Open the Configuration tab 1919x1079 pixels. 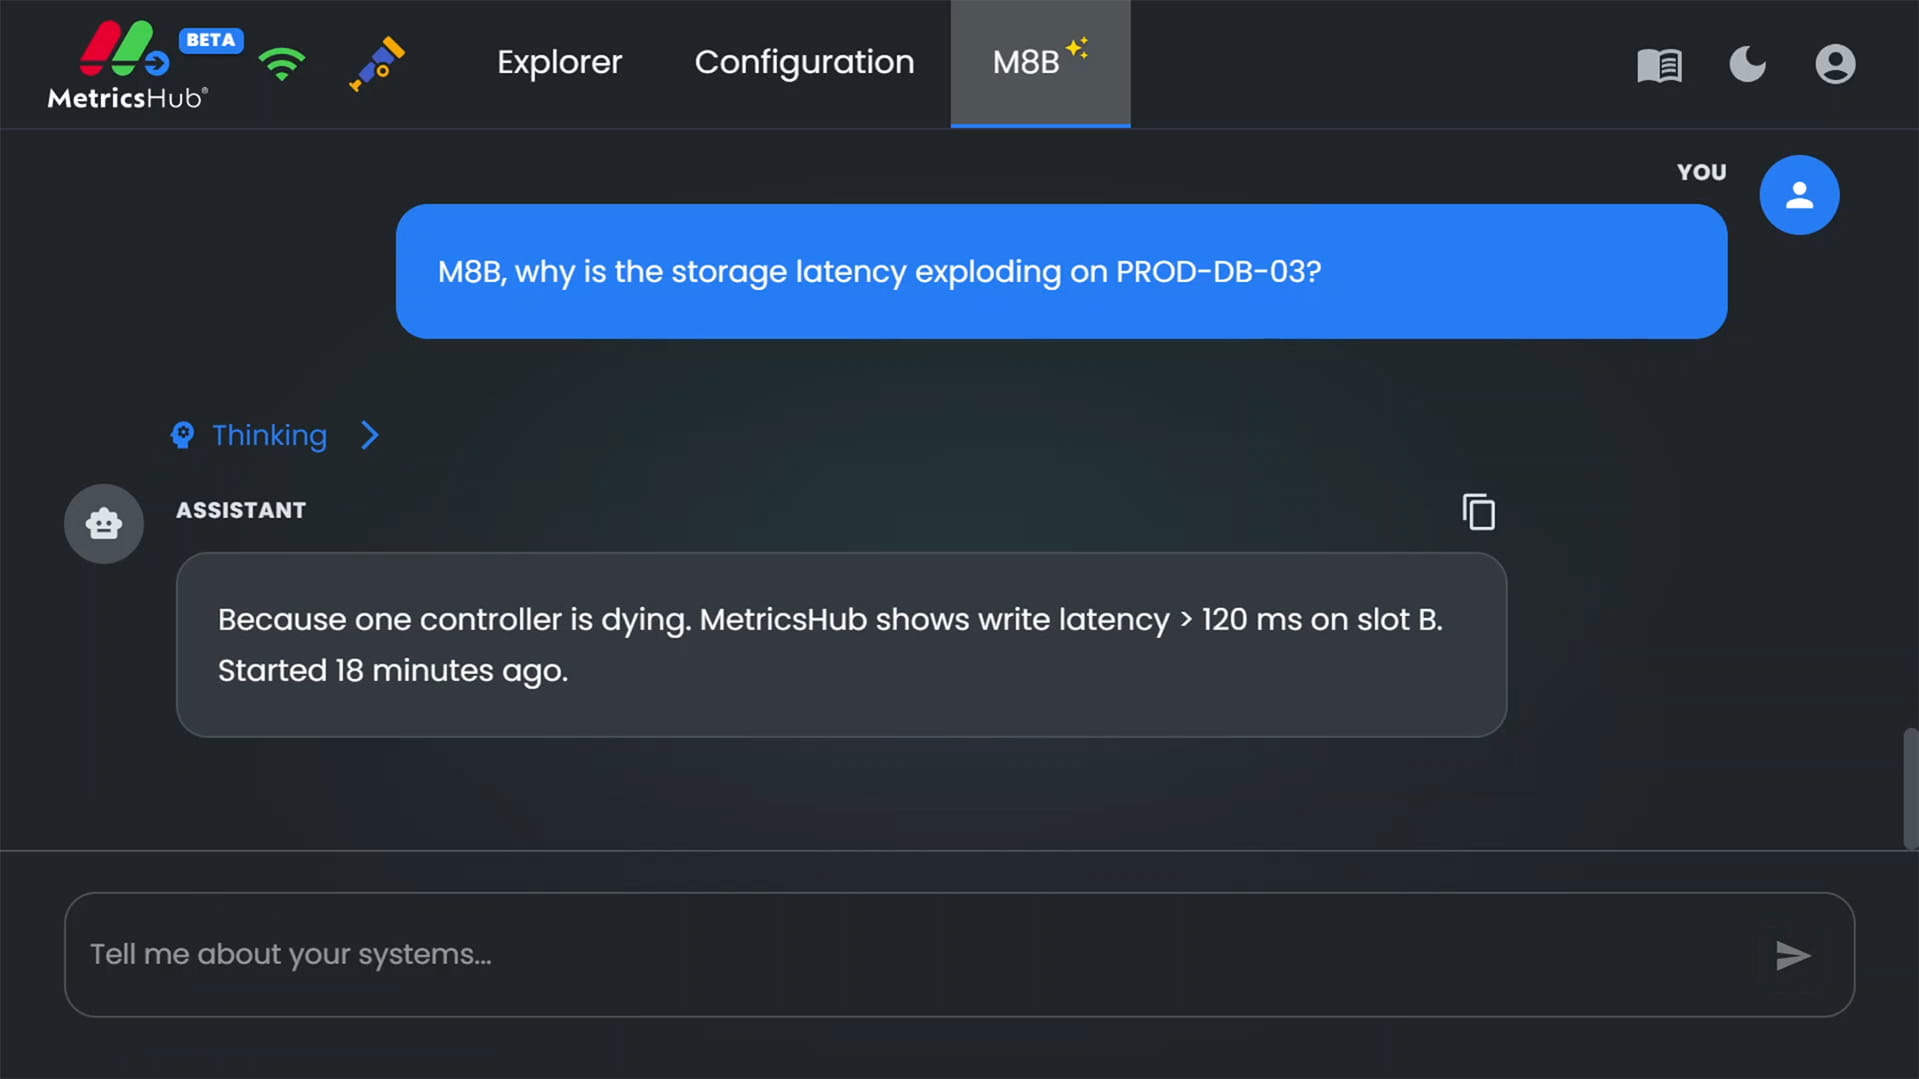804,62
